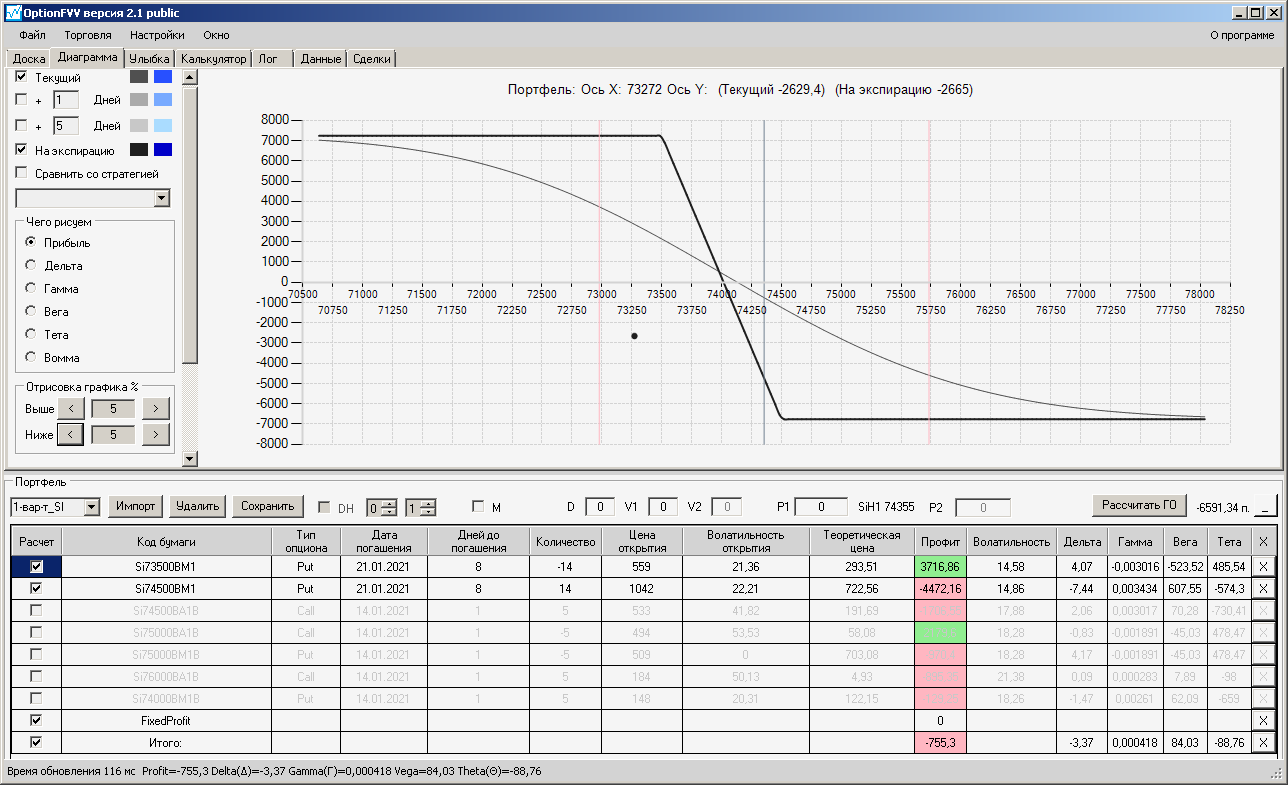This screenshot has width=1288, height=785.
Task: Open the Окно menu
Action: click(216, 35)
